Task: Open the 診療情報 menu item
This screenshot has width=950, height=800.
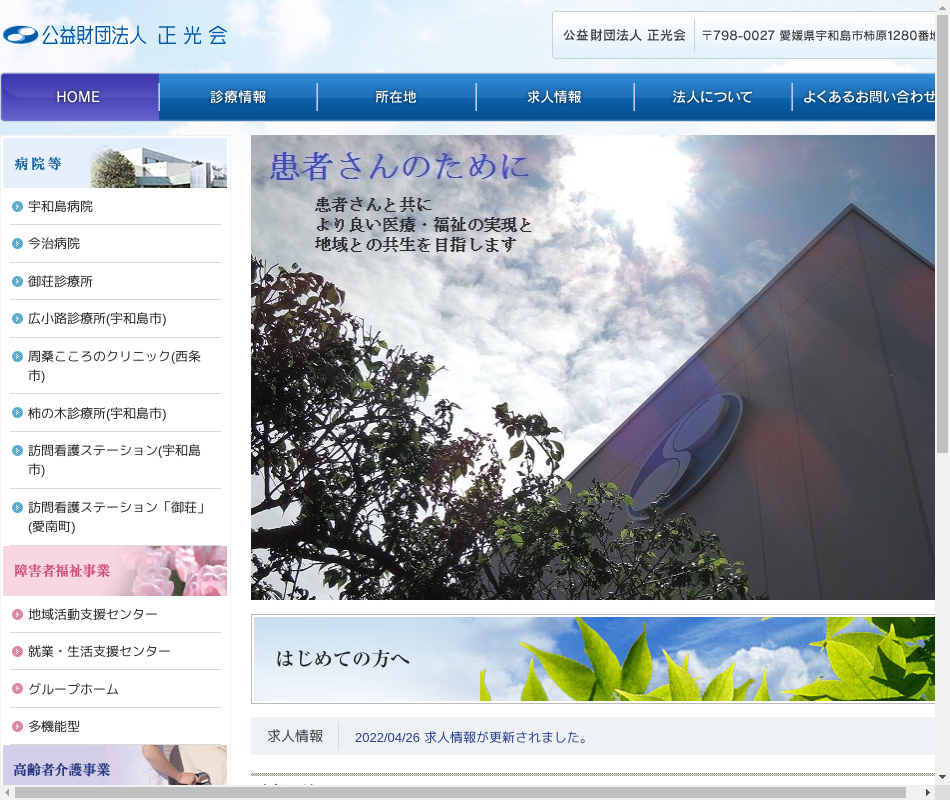Action: 238,97
